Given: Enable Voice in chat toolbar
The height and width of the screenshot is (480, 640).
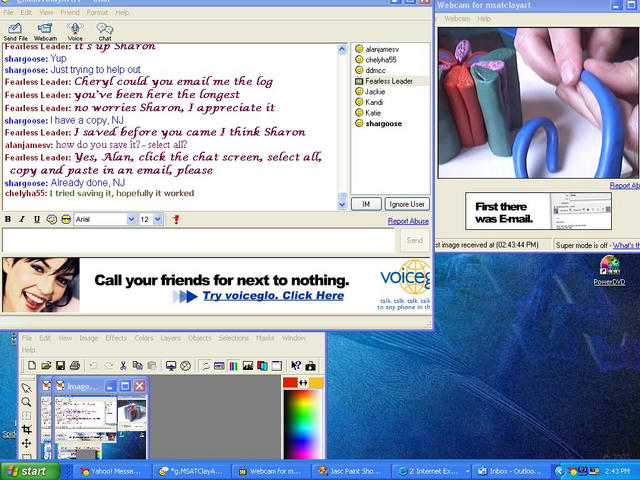Looking at the screenshot, I should click(75, 32).
